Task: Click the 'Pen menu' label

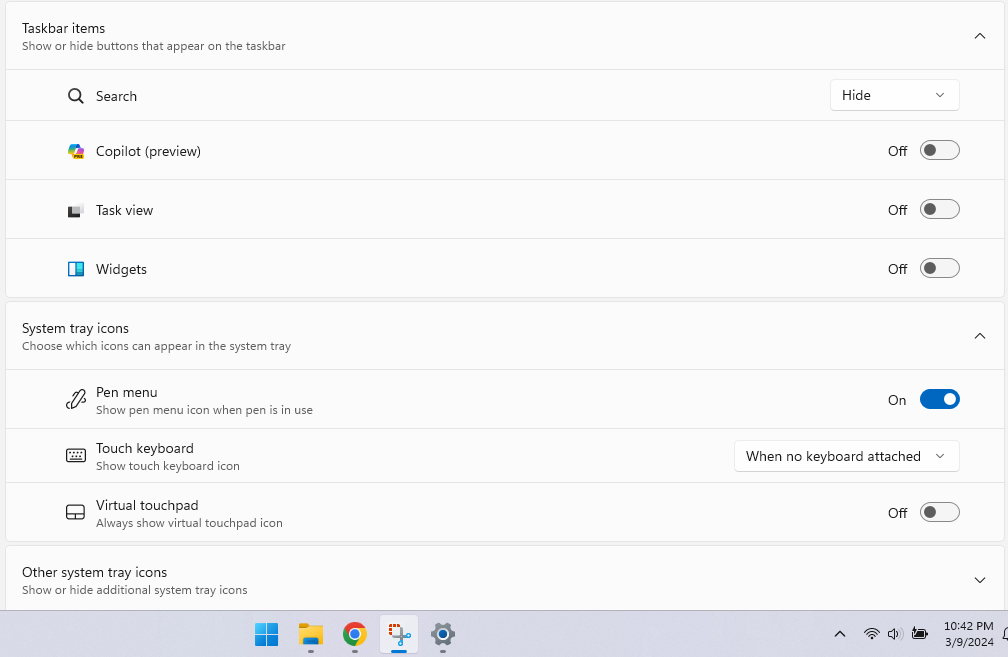Action: (x=127, y=392)
